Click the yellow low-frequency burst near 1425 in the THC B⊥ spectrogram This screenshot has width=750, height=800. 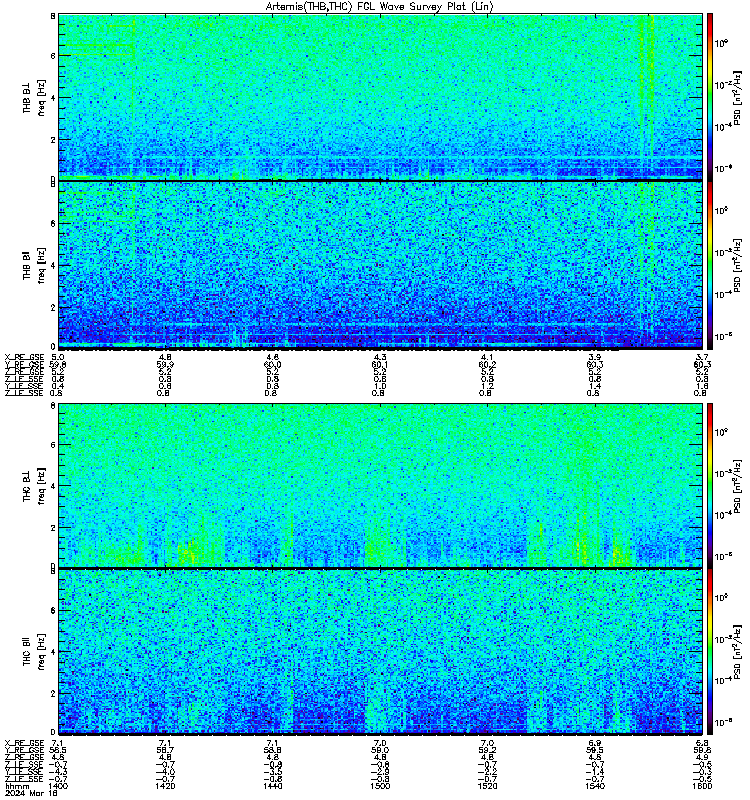click(189, 553)
